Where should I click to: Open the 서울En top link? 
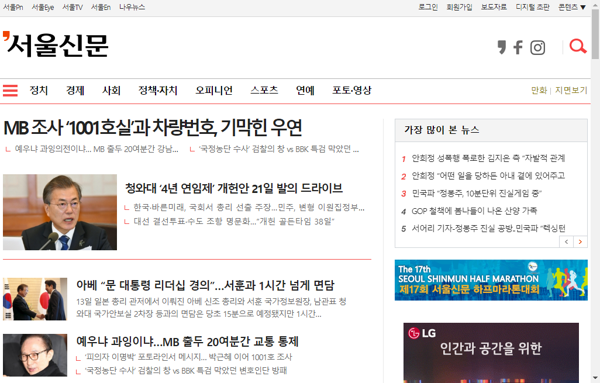(x=101, y=7)
